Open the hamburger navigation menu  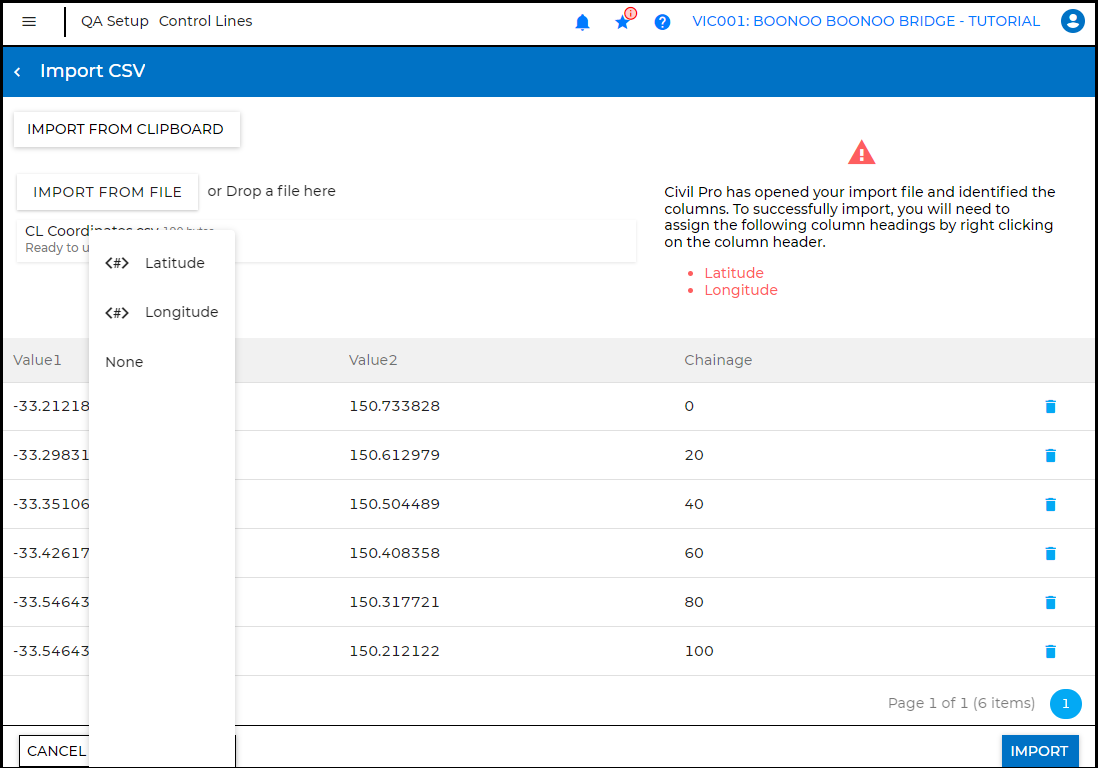(x=29, y=22)
